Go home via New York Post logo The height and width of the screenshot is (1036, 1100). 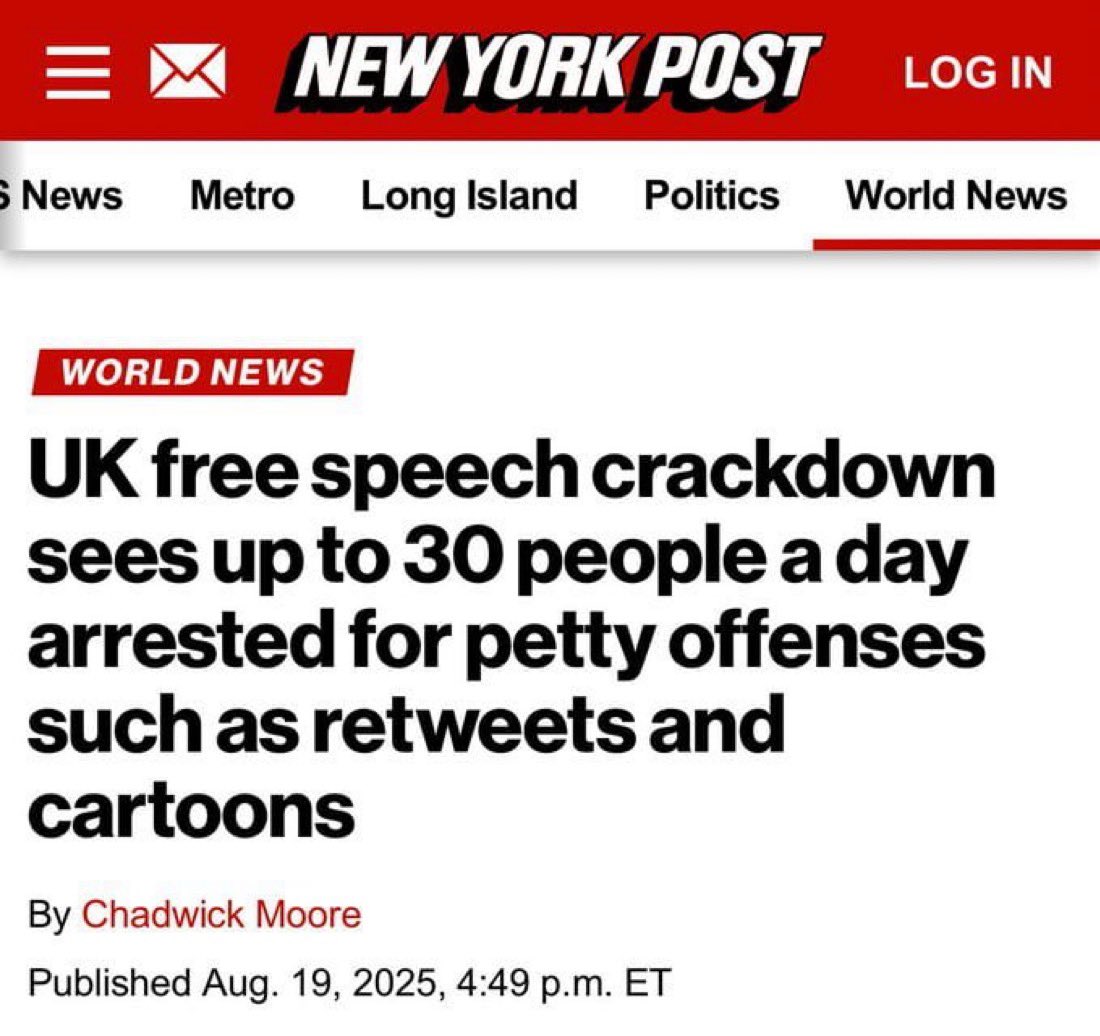(x=548, y=73)
